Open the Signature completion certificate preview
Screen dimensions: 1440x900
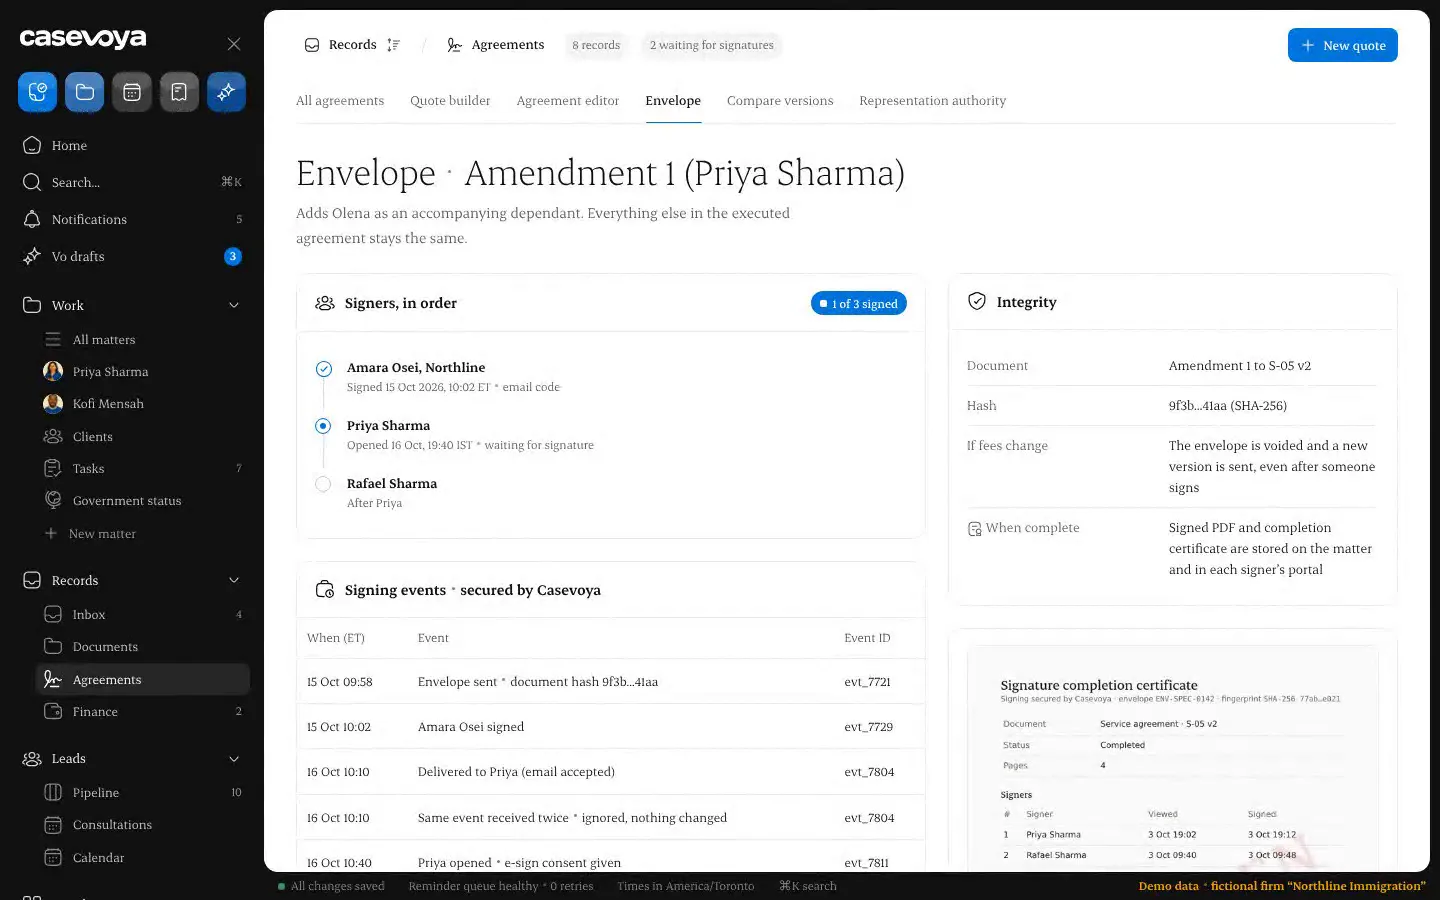(x=1172, y=757)
